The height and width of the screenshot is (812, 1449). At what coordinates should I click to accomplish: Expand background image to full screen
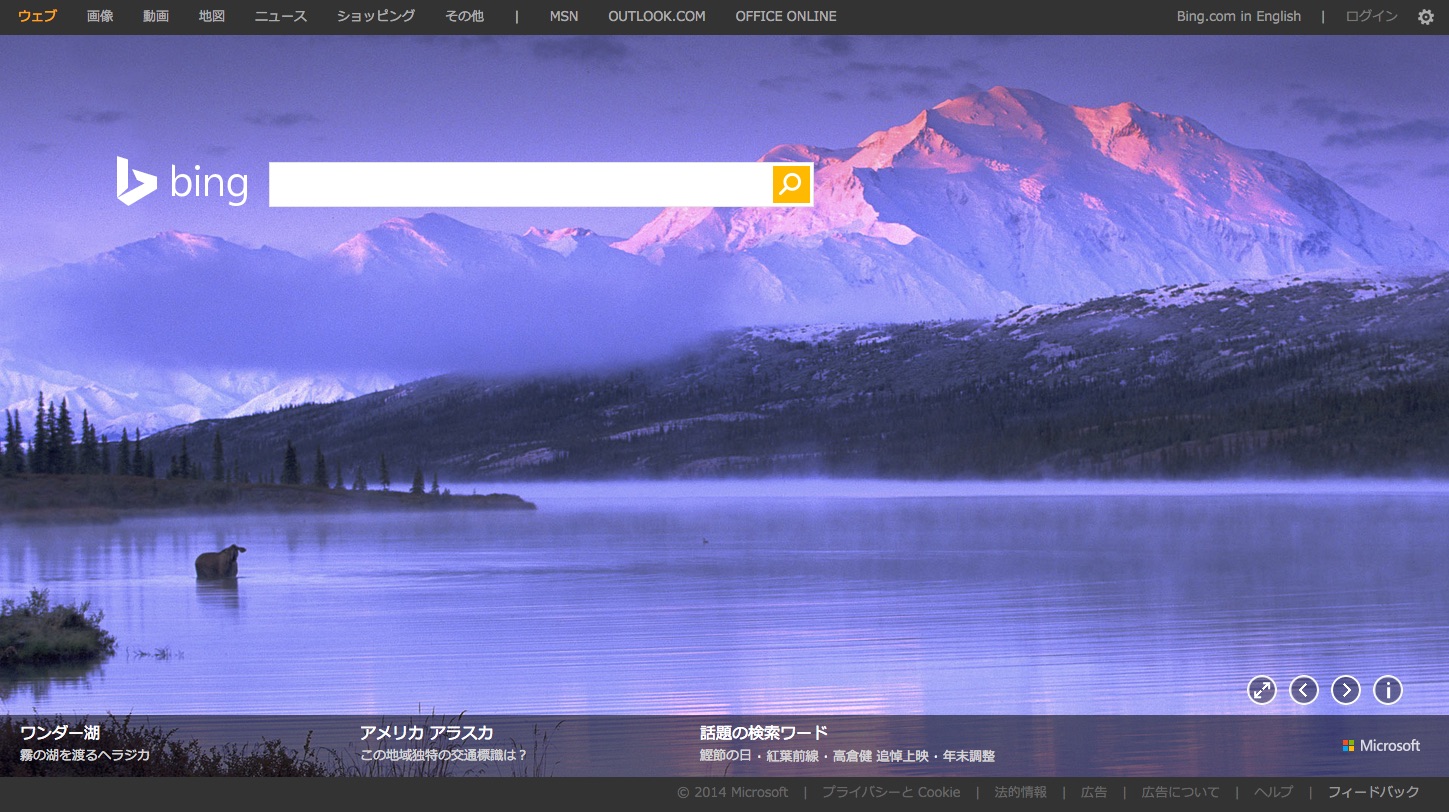click(x=1262, y=690)
